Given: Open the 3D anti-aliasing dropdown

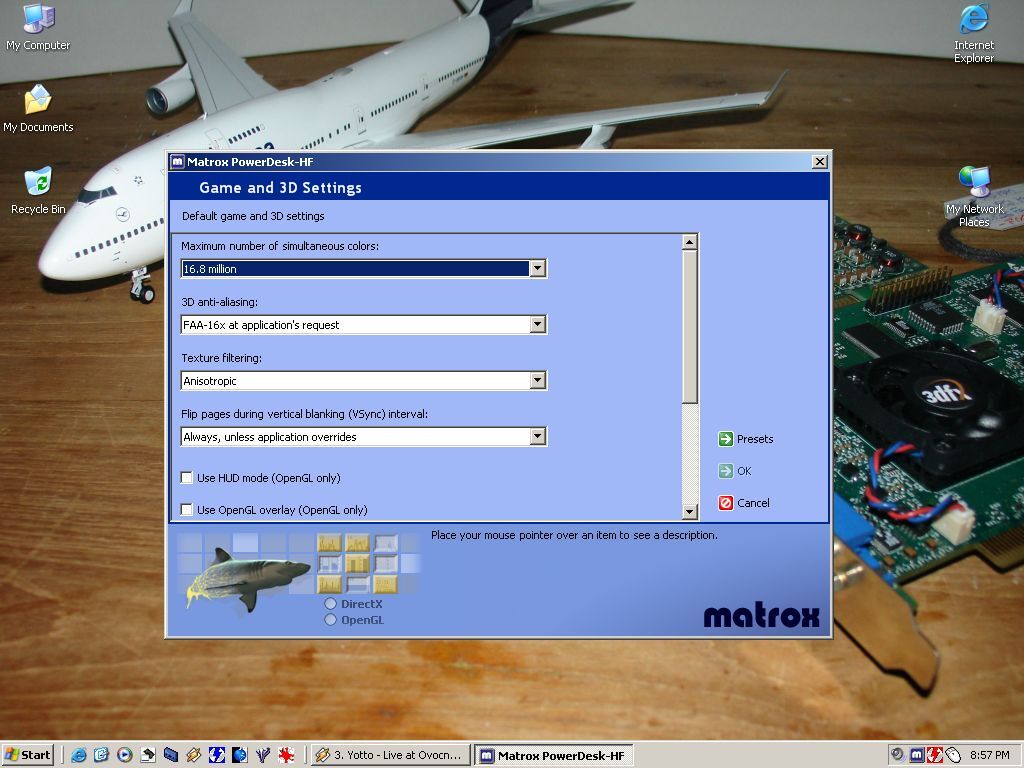Looking at the screenshot, I should (537, 325).
